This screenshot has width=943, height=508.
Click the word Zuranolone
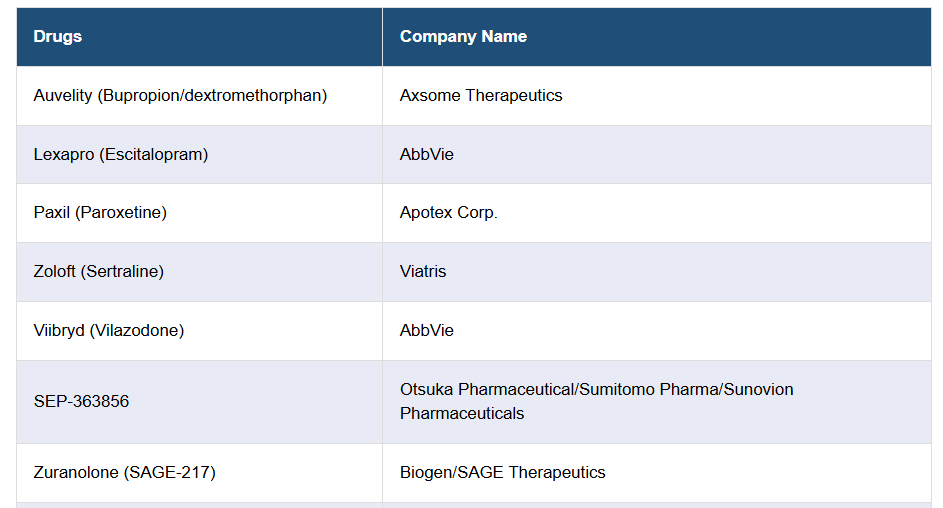coord(77,473)
